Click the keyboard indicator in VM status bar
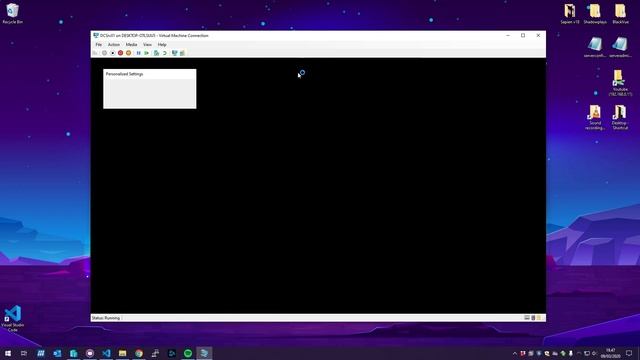Screen dimensions: 640x360 (527, 318)
